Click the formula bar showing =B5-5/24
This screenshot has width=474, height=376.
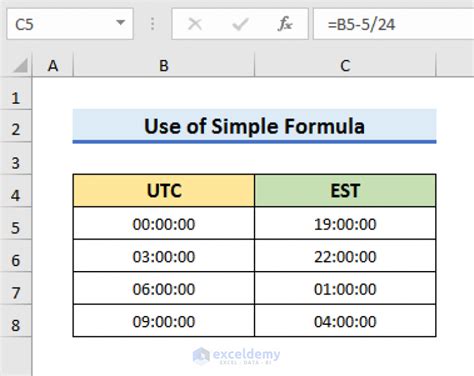(394, 24)
